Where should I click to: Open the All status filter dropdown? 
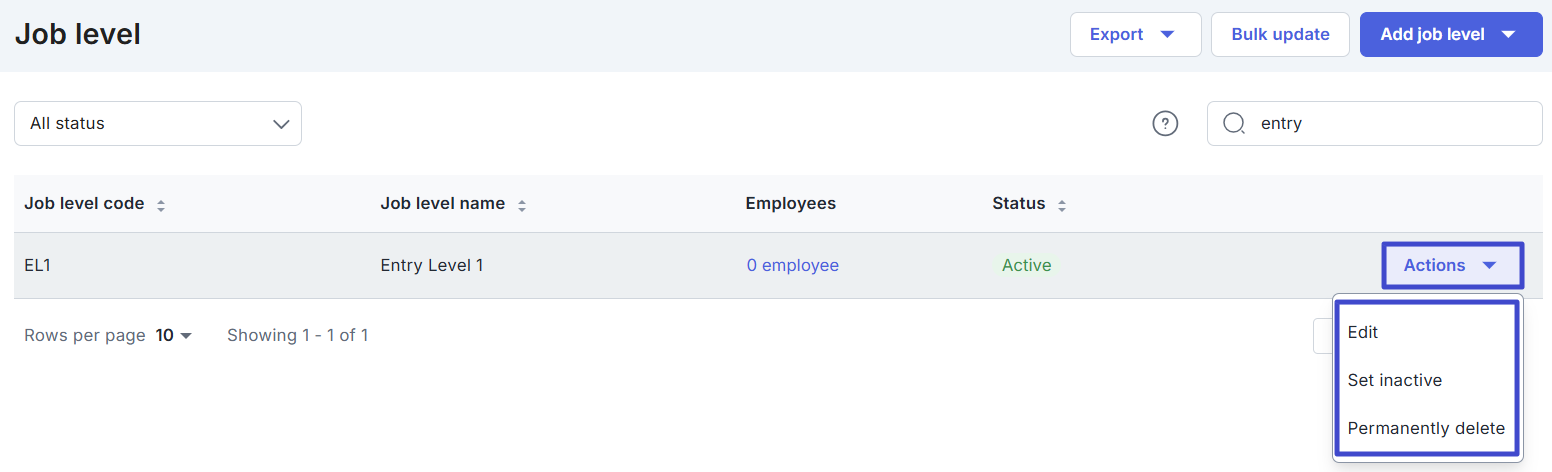click(158, 124)
